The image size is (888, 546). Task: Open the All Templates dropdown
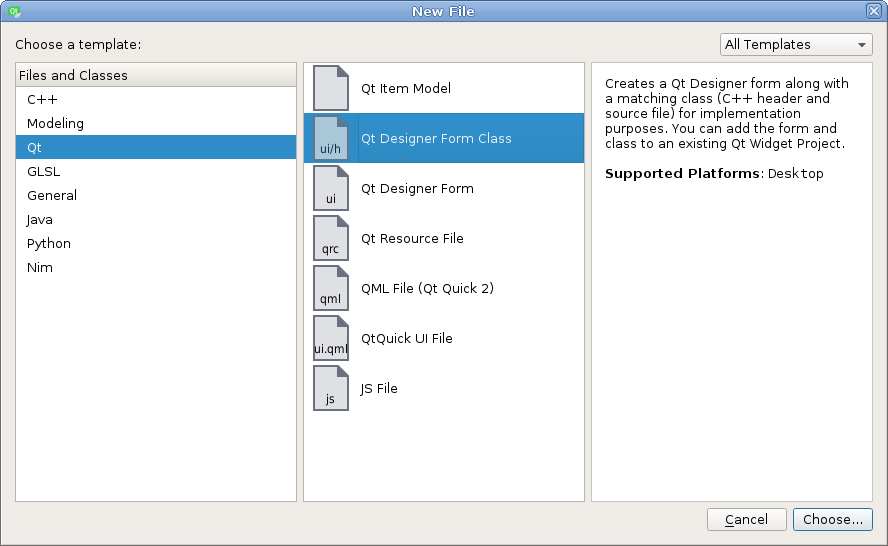[796, 45]
